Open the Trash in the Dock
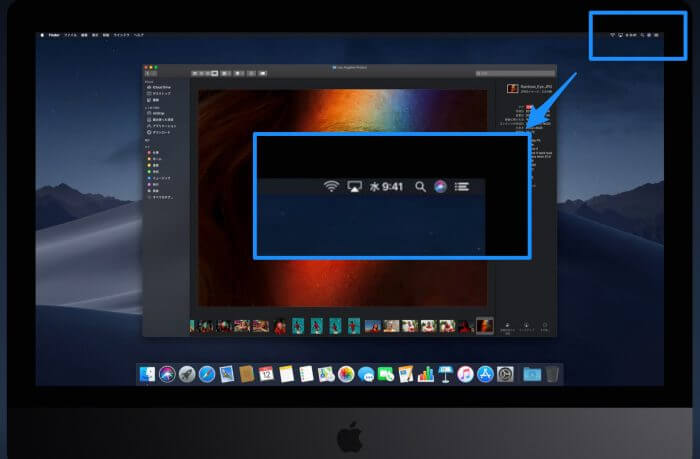The width and height of the screenshot is (700, 459). 552,374
